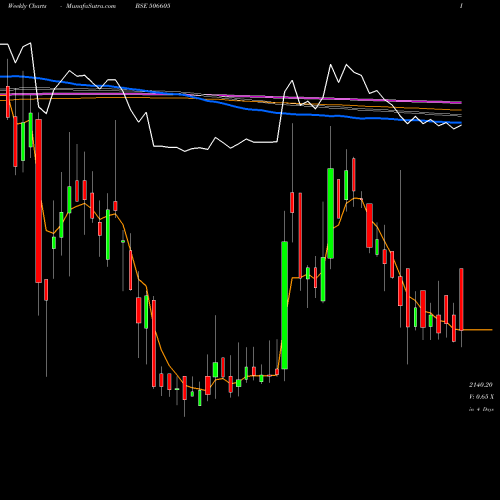This screenshot has height=500, width=500.
Task: Click the 'V: 0.65 X' volume text
Action: pos(481,397)
